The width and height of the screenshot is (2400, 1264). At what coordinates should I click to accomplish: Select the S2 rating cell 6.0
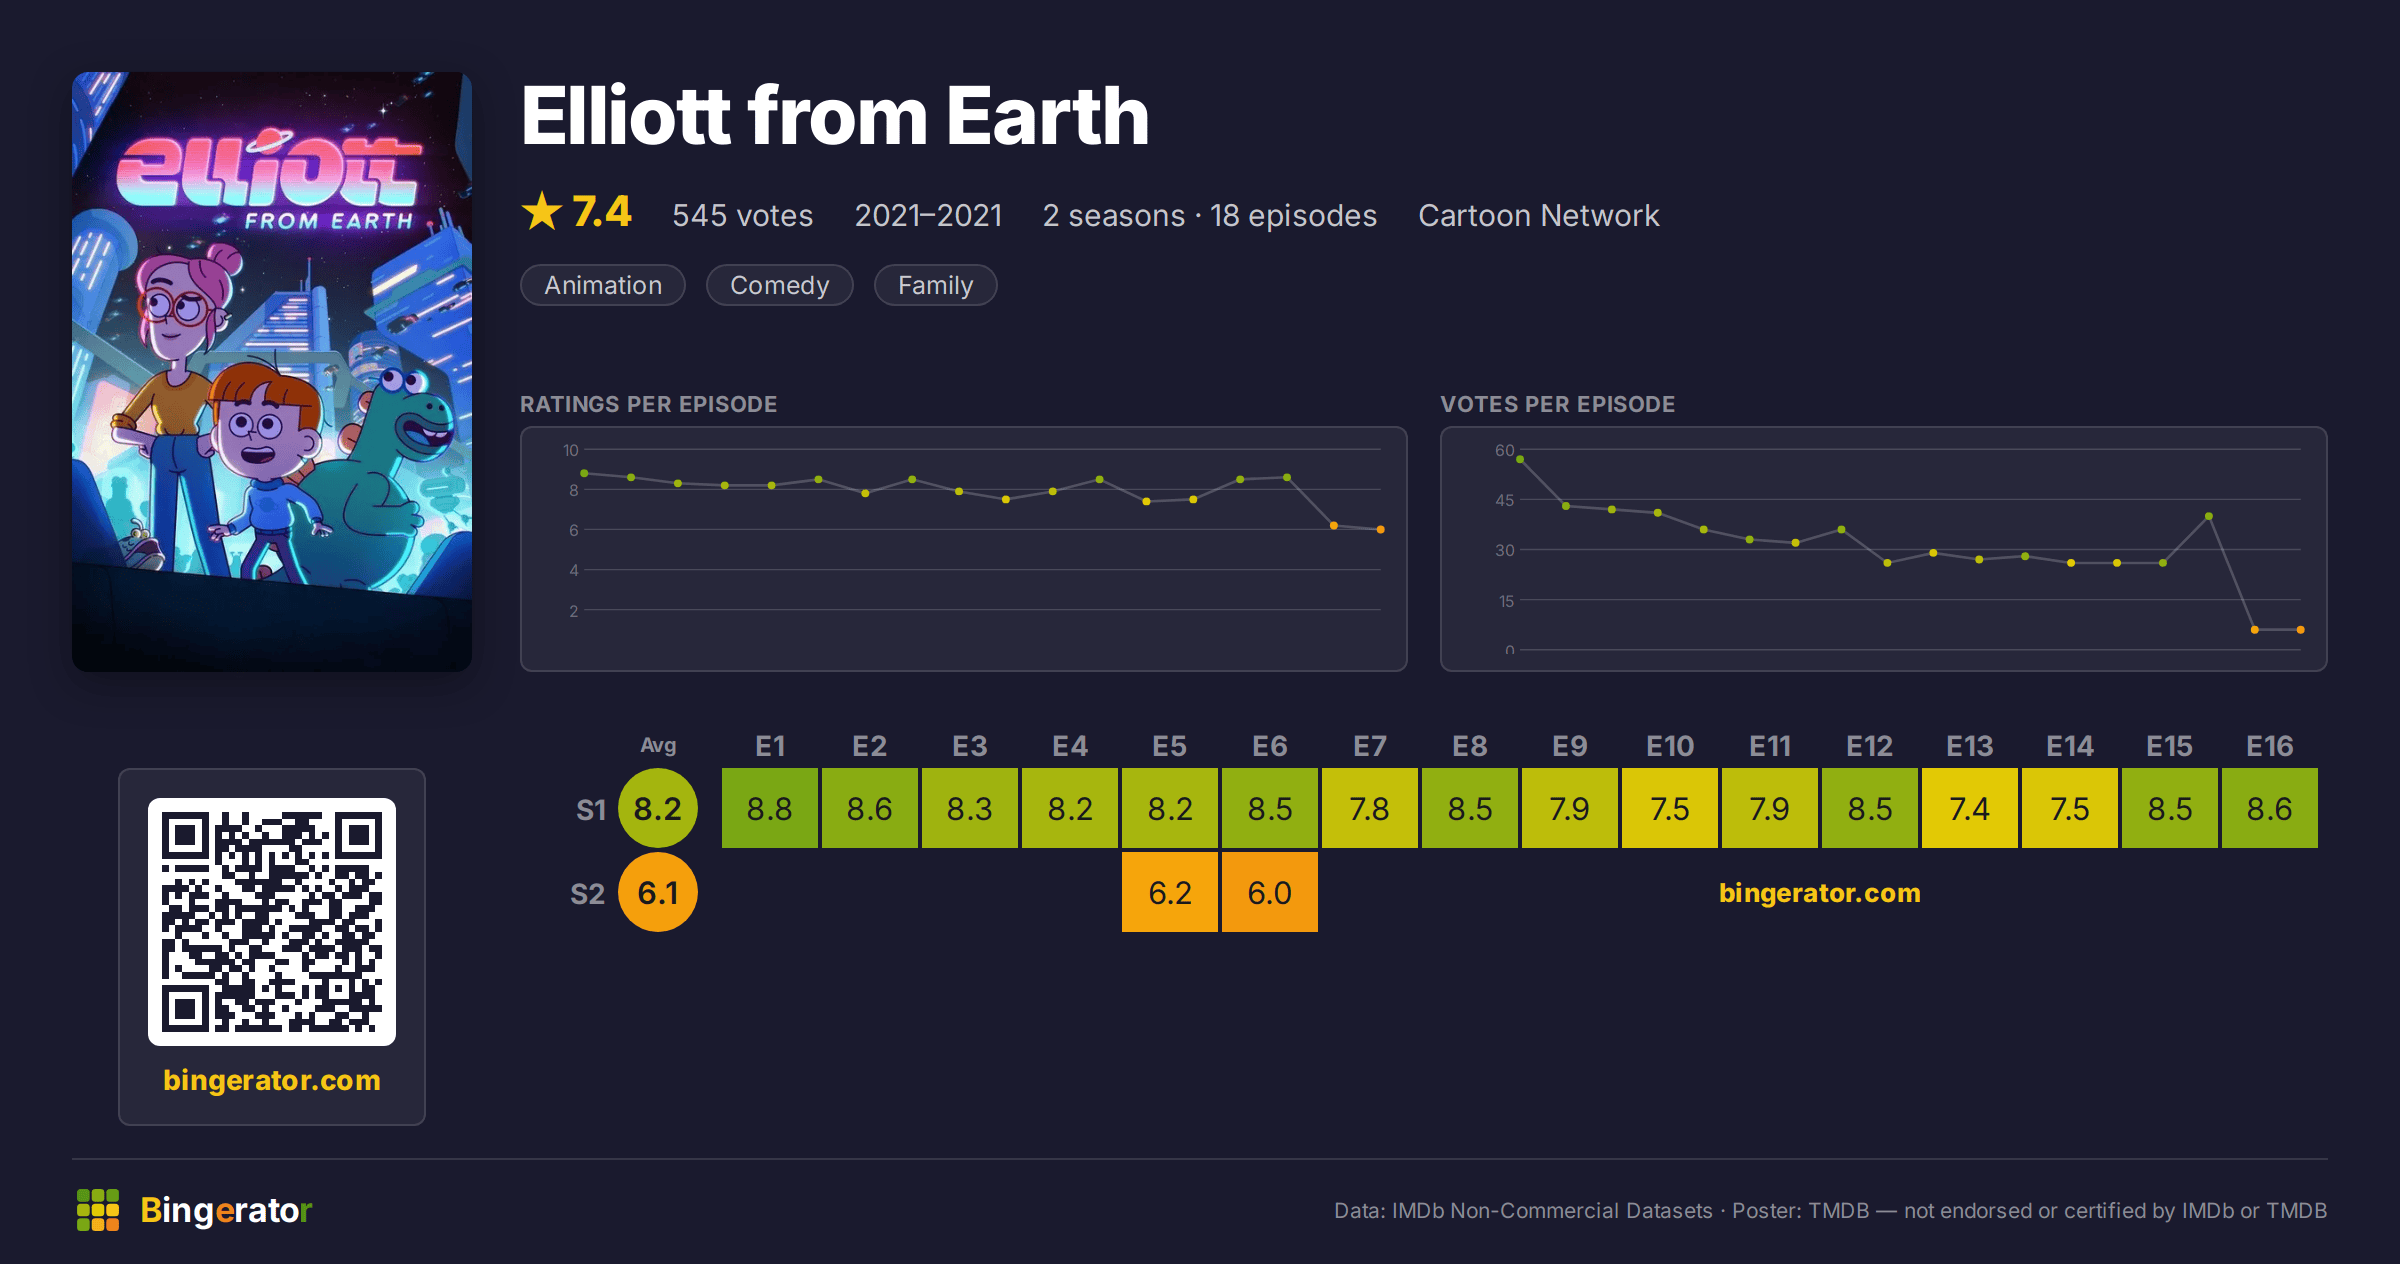pos(1270,892)
